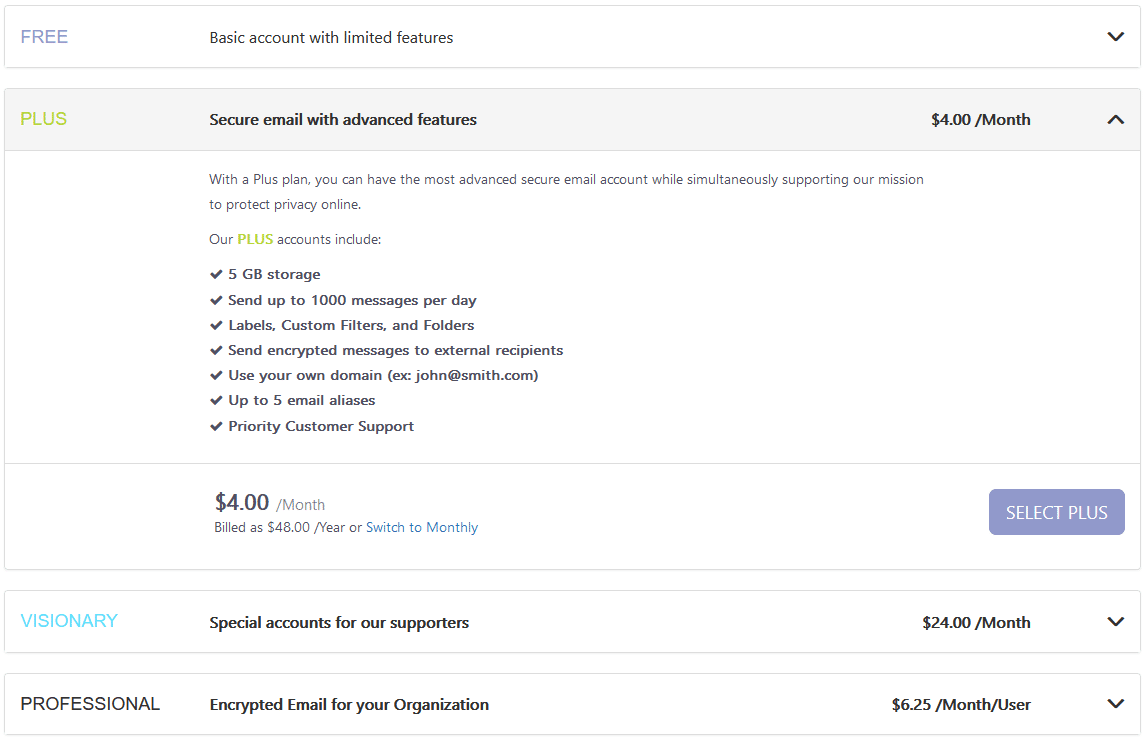Expand the FREE plan details
The image size is (1143, 737).
point(1115,36)
